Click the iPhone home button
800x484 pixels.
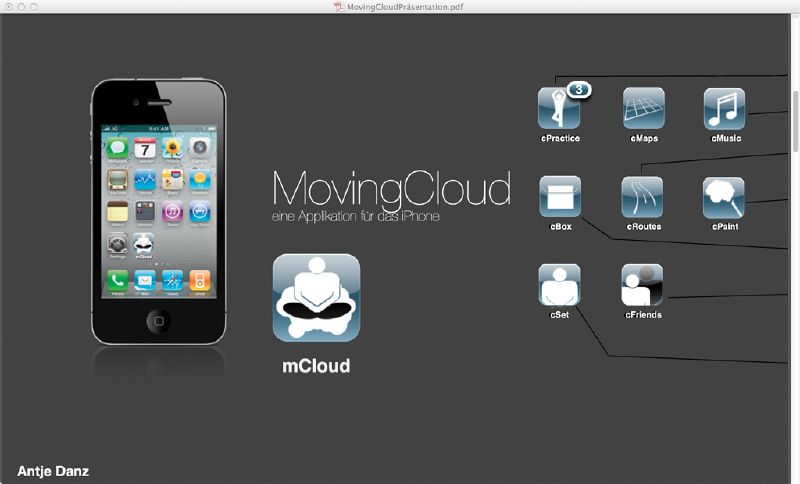(x=159, y=321)
